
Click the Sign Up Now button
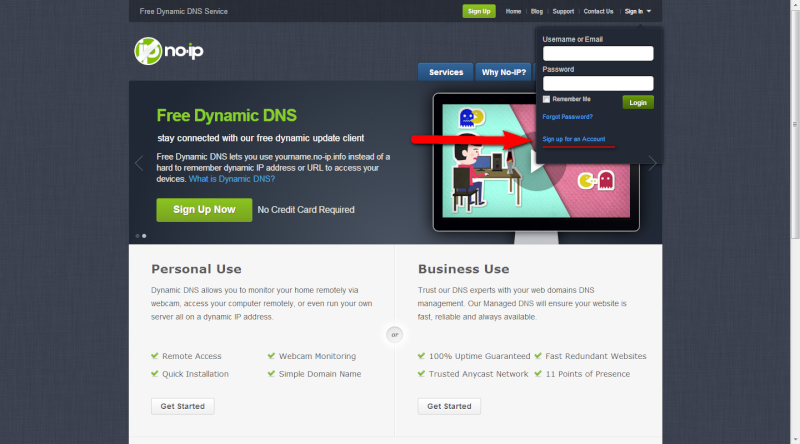pyautogui.click(x=204, y=210)
